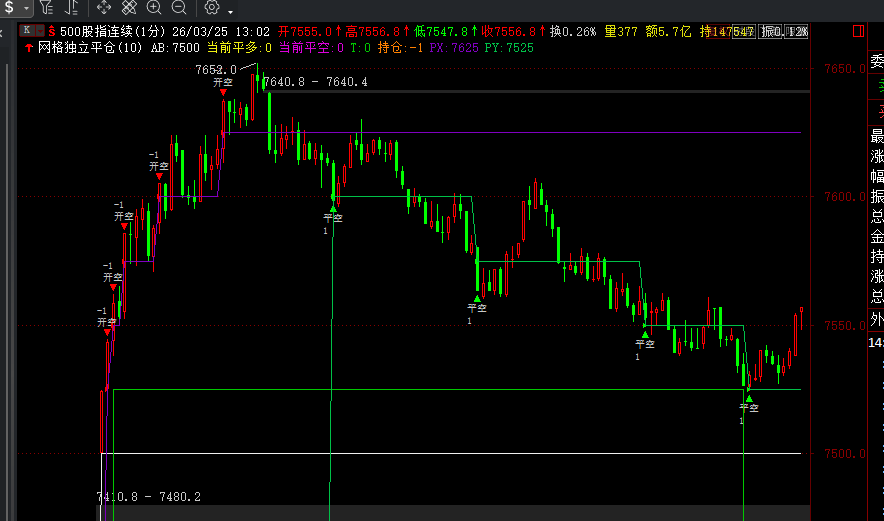The width and height of the screenshot is (884, 521).
Task: Click the red S marker before 500股指连续
Action: coord(52,31)
